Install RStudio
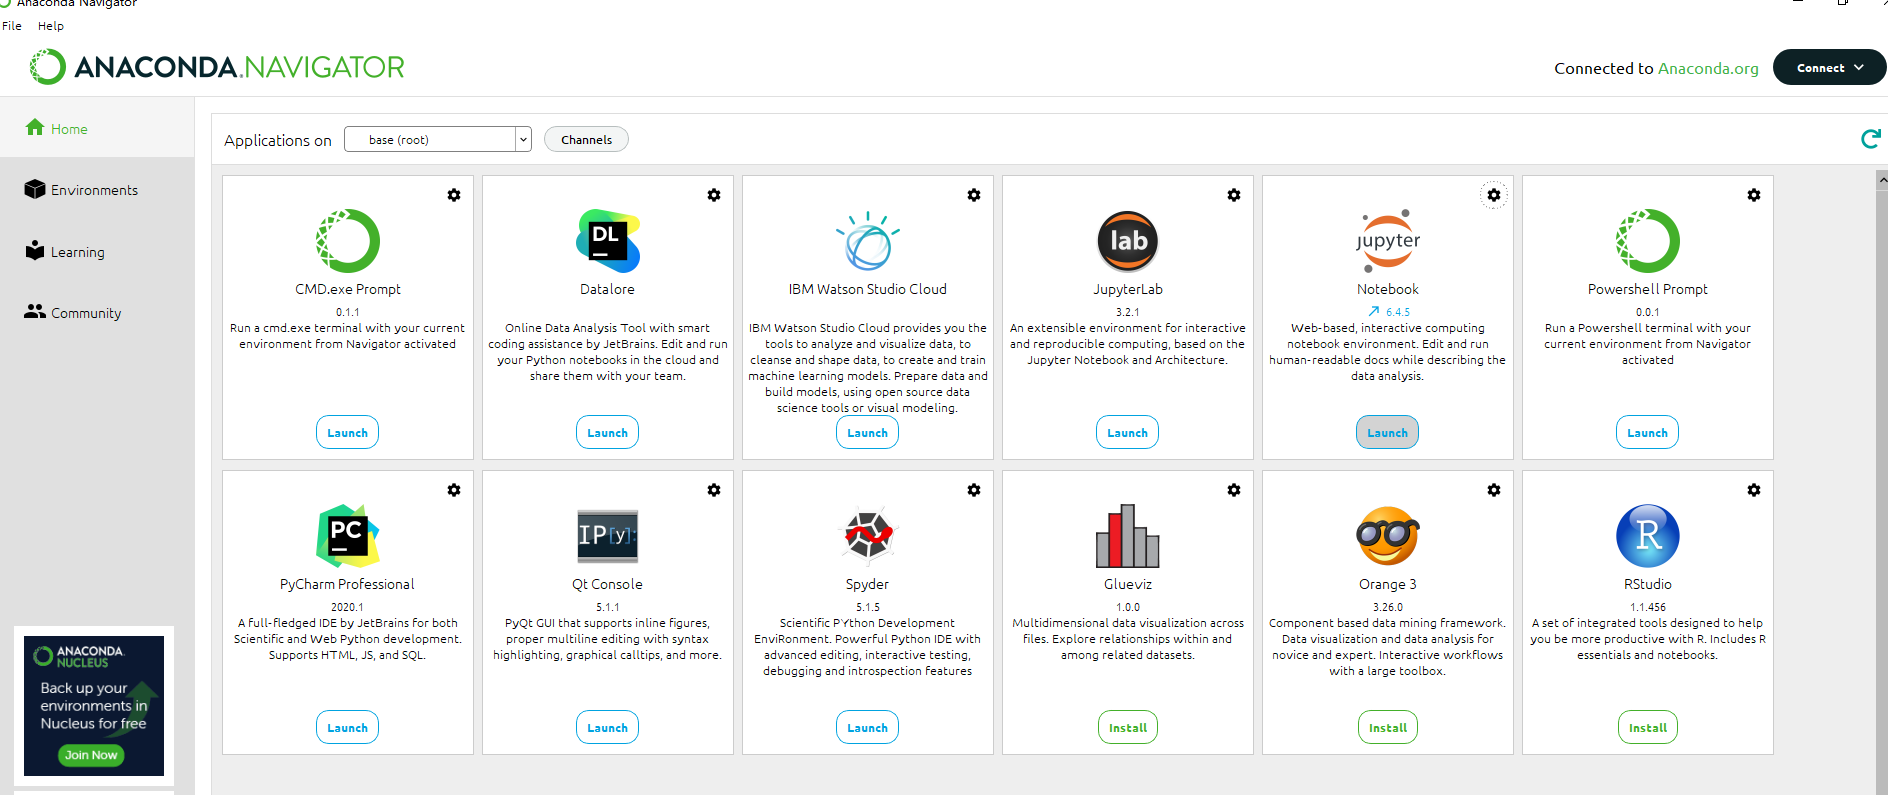Screen dimensions: 1888x795 (1648, 727)
